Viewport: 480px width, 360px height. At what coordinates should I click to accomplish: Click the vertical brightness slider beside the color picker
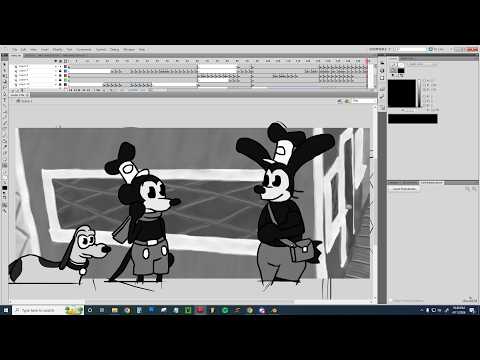click(419, 93)
